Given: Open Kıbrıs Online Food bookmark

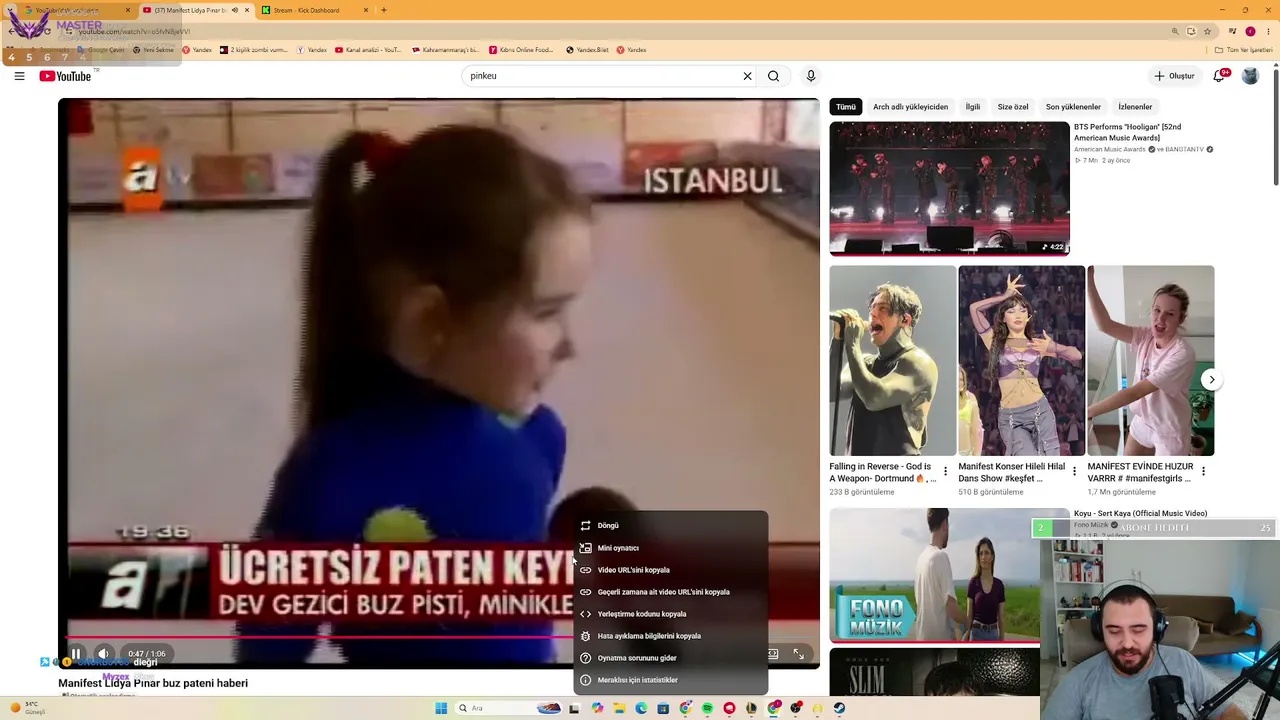Looking at the screenshot, I should point(521,50).
